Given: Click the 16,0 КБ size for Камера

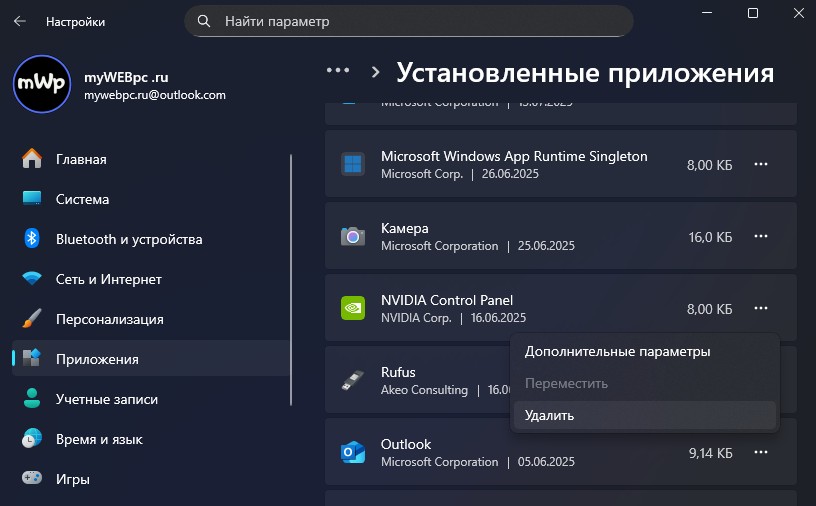Looking at the screenshot, I should click(710, 237).
